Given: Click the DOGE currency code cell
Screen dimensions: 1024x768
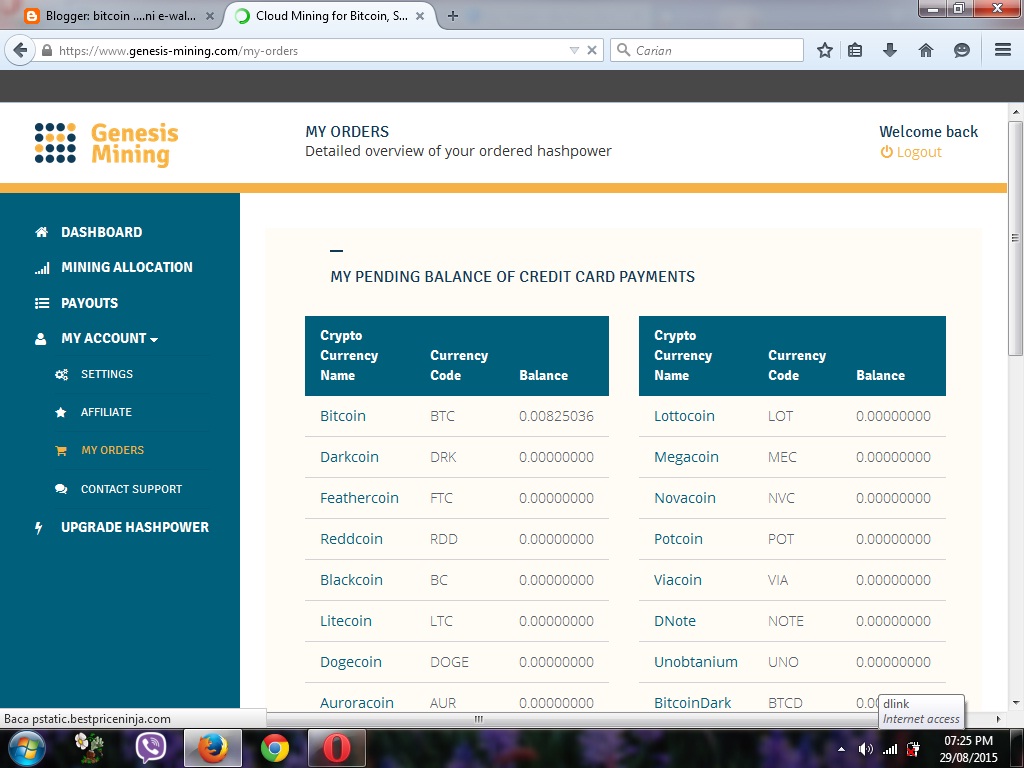Looking at the screenshot, I should click(449, 662).
